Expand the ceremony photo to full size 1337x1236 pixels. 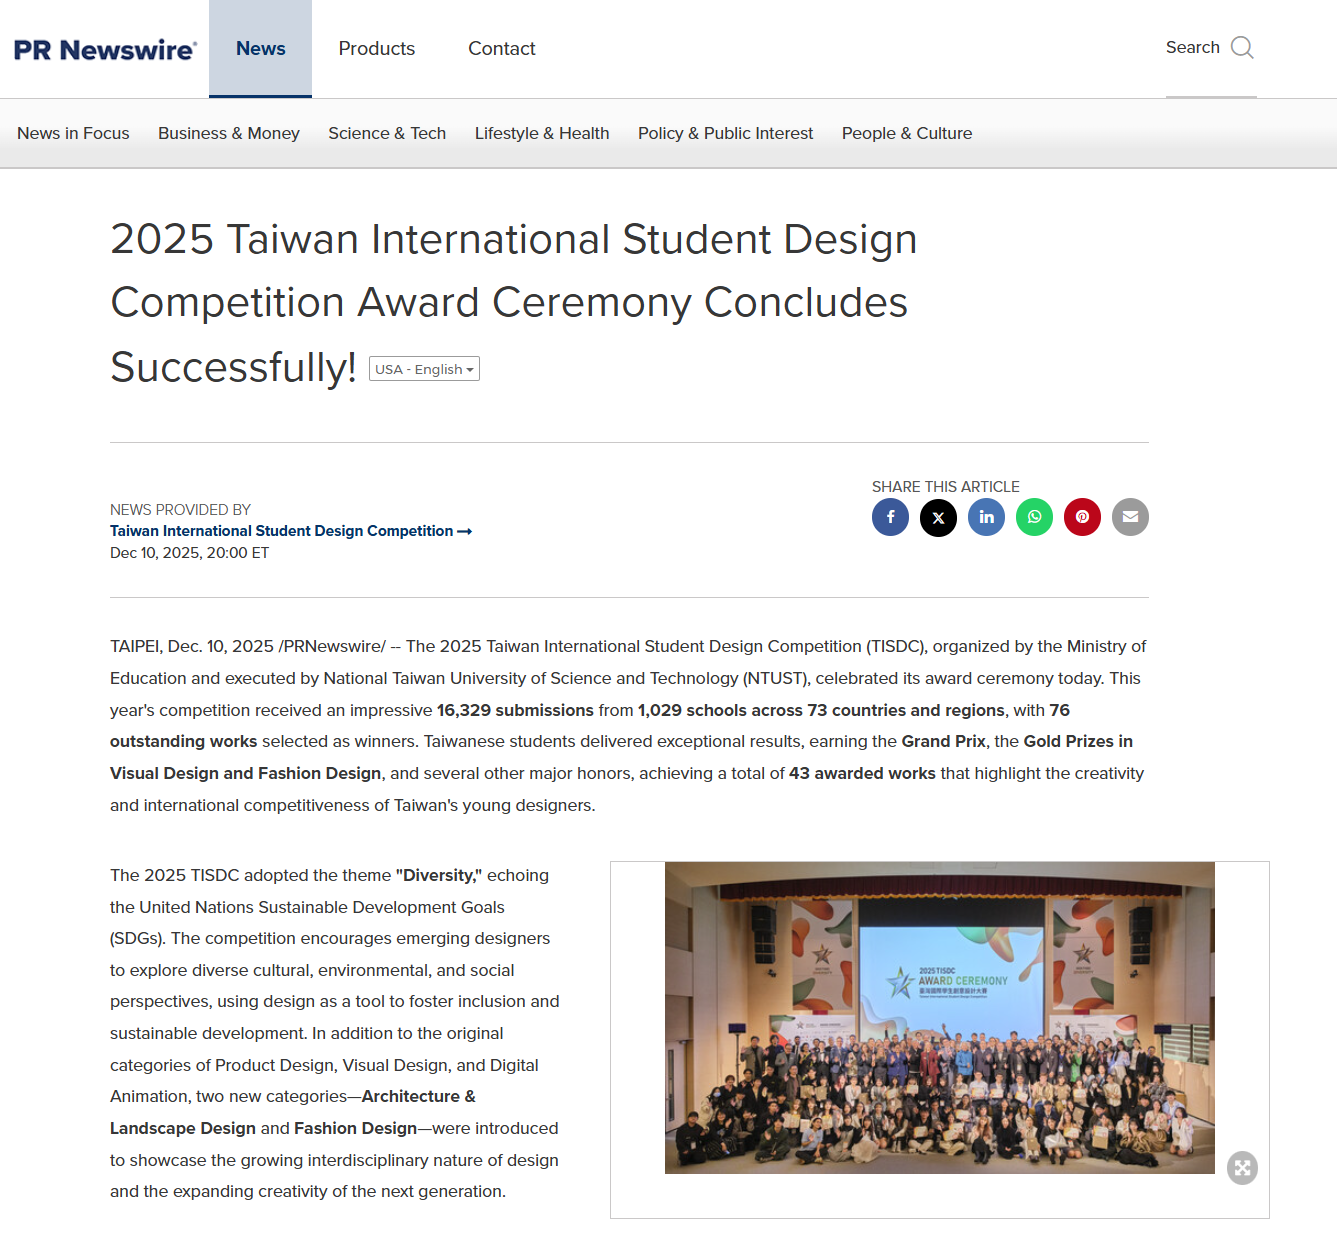point(1242,1167)
